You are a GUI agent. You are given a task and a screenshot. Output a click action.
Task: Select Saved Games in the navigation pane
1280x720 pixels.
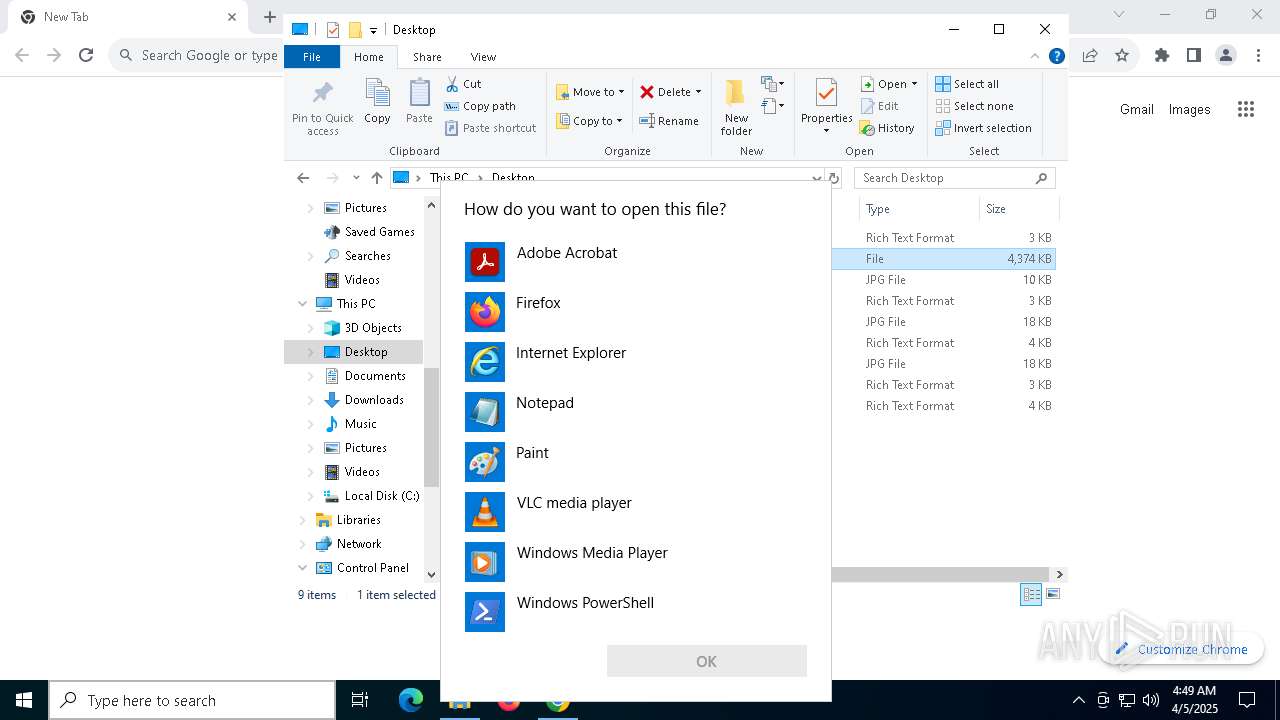pyautogui.click(x=379, y=232)
